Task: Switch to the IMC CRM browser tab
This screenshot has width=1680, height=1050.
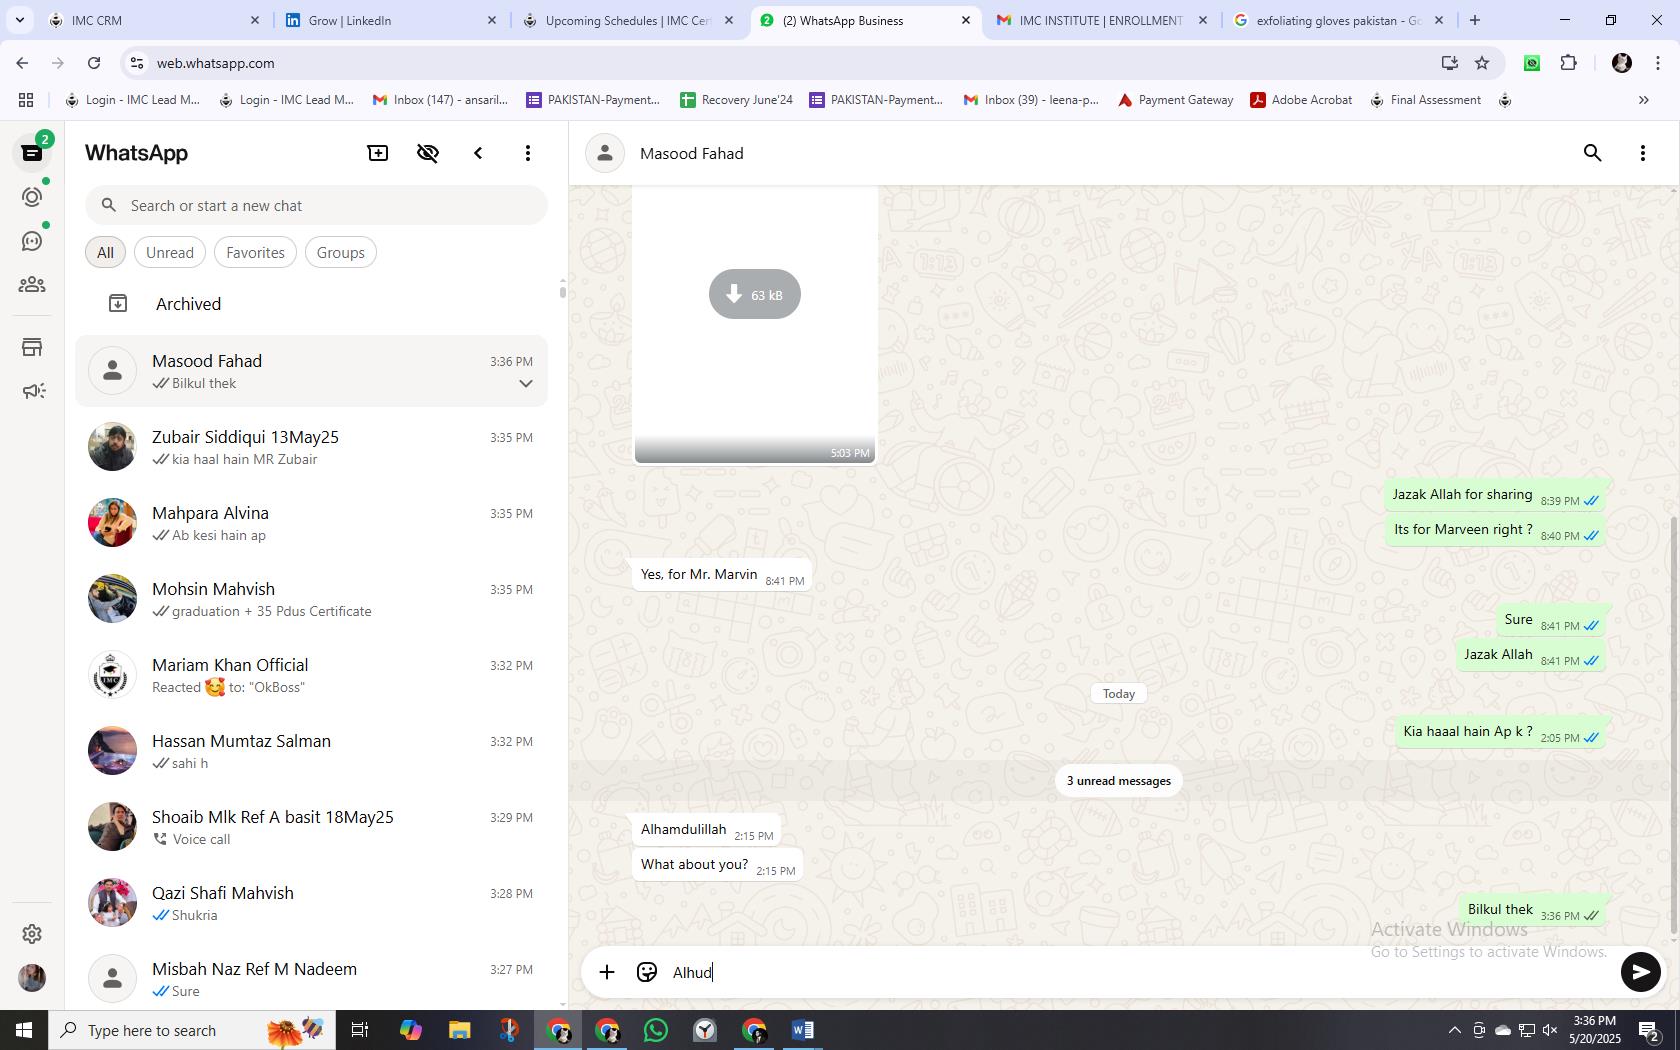Action: point(155,20)
